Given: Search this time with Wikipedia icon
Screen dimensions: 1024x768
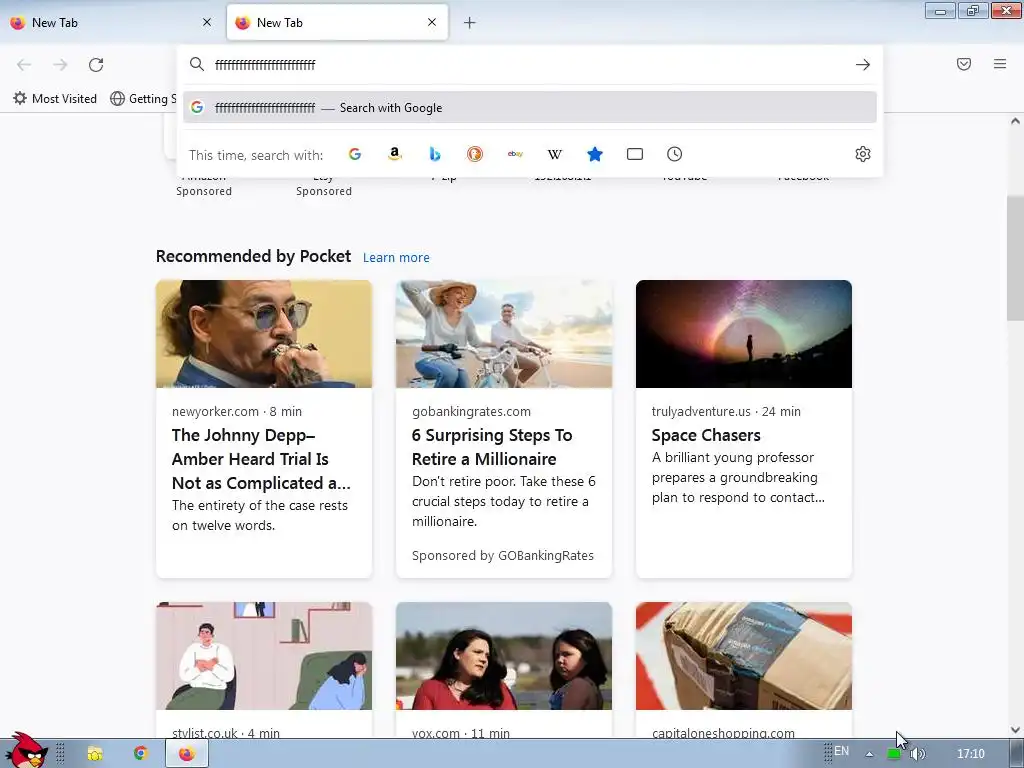Looking at the screenshot, I should 554,154.
